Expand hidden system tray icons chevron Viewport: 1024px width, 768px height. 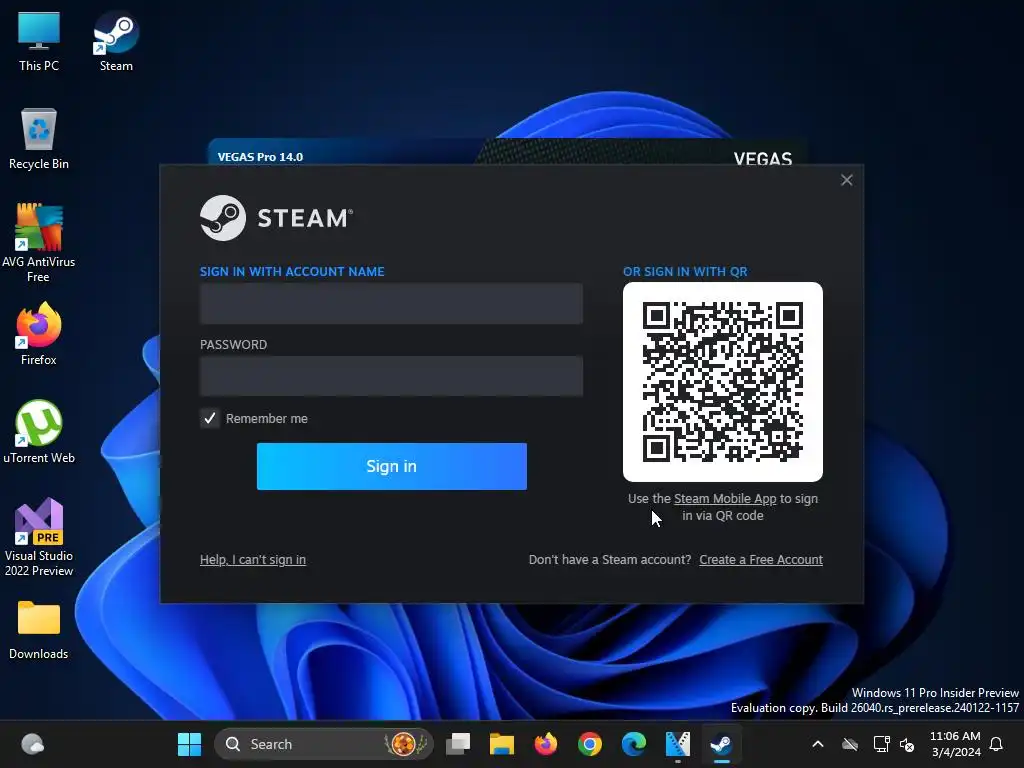coord(818,744)
